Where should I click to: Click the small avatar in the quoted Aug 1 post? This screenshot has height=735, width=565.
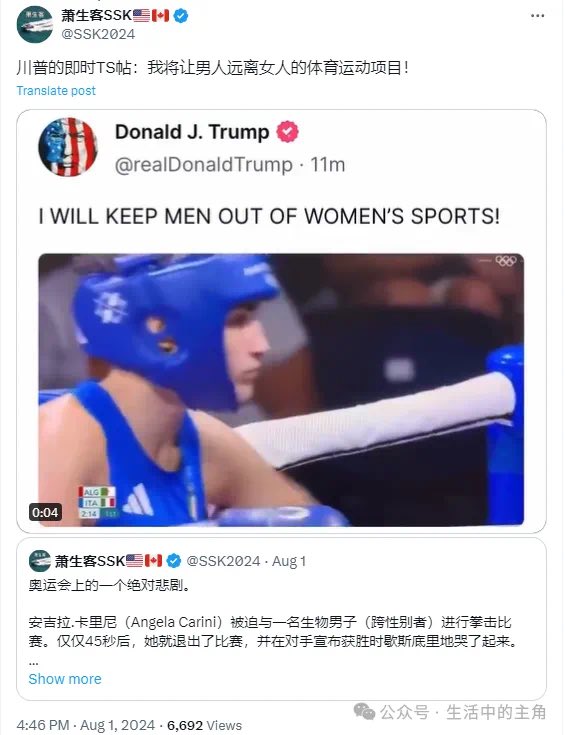(40, 561)
